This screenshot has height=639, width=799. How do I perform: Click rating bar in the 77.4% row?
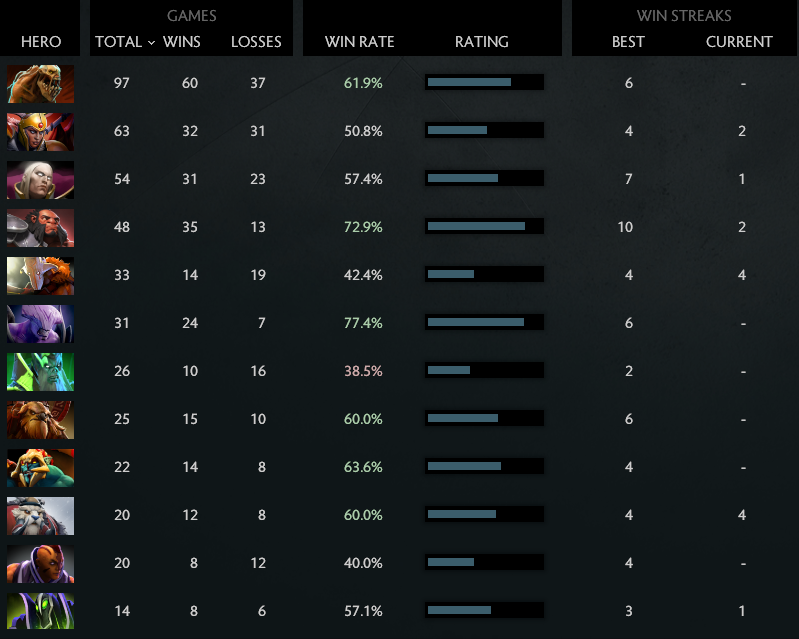[484, 322]
